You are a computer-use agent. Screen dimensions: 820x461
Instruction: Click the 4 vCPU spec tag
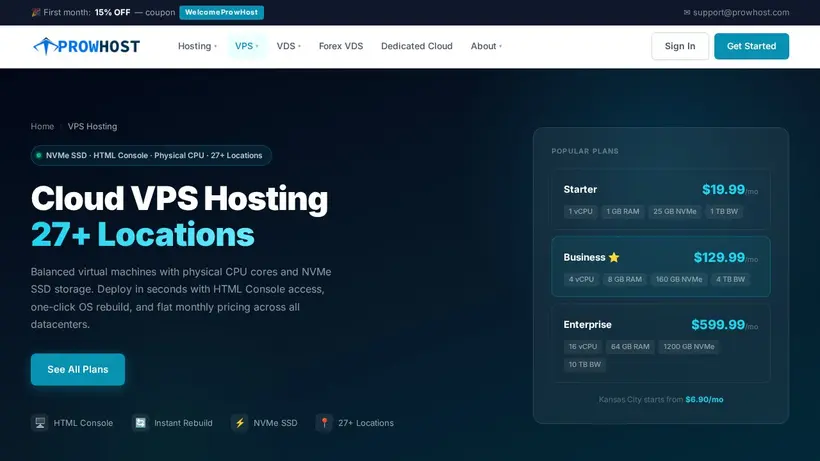point(581,280)
